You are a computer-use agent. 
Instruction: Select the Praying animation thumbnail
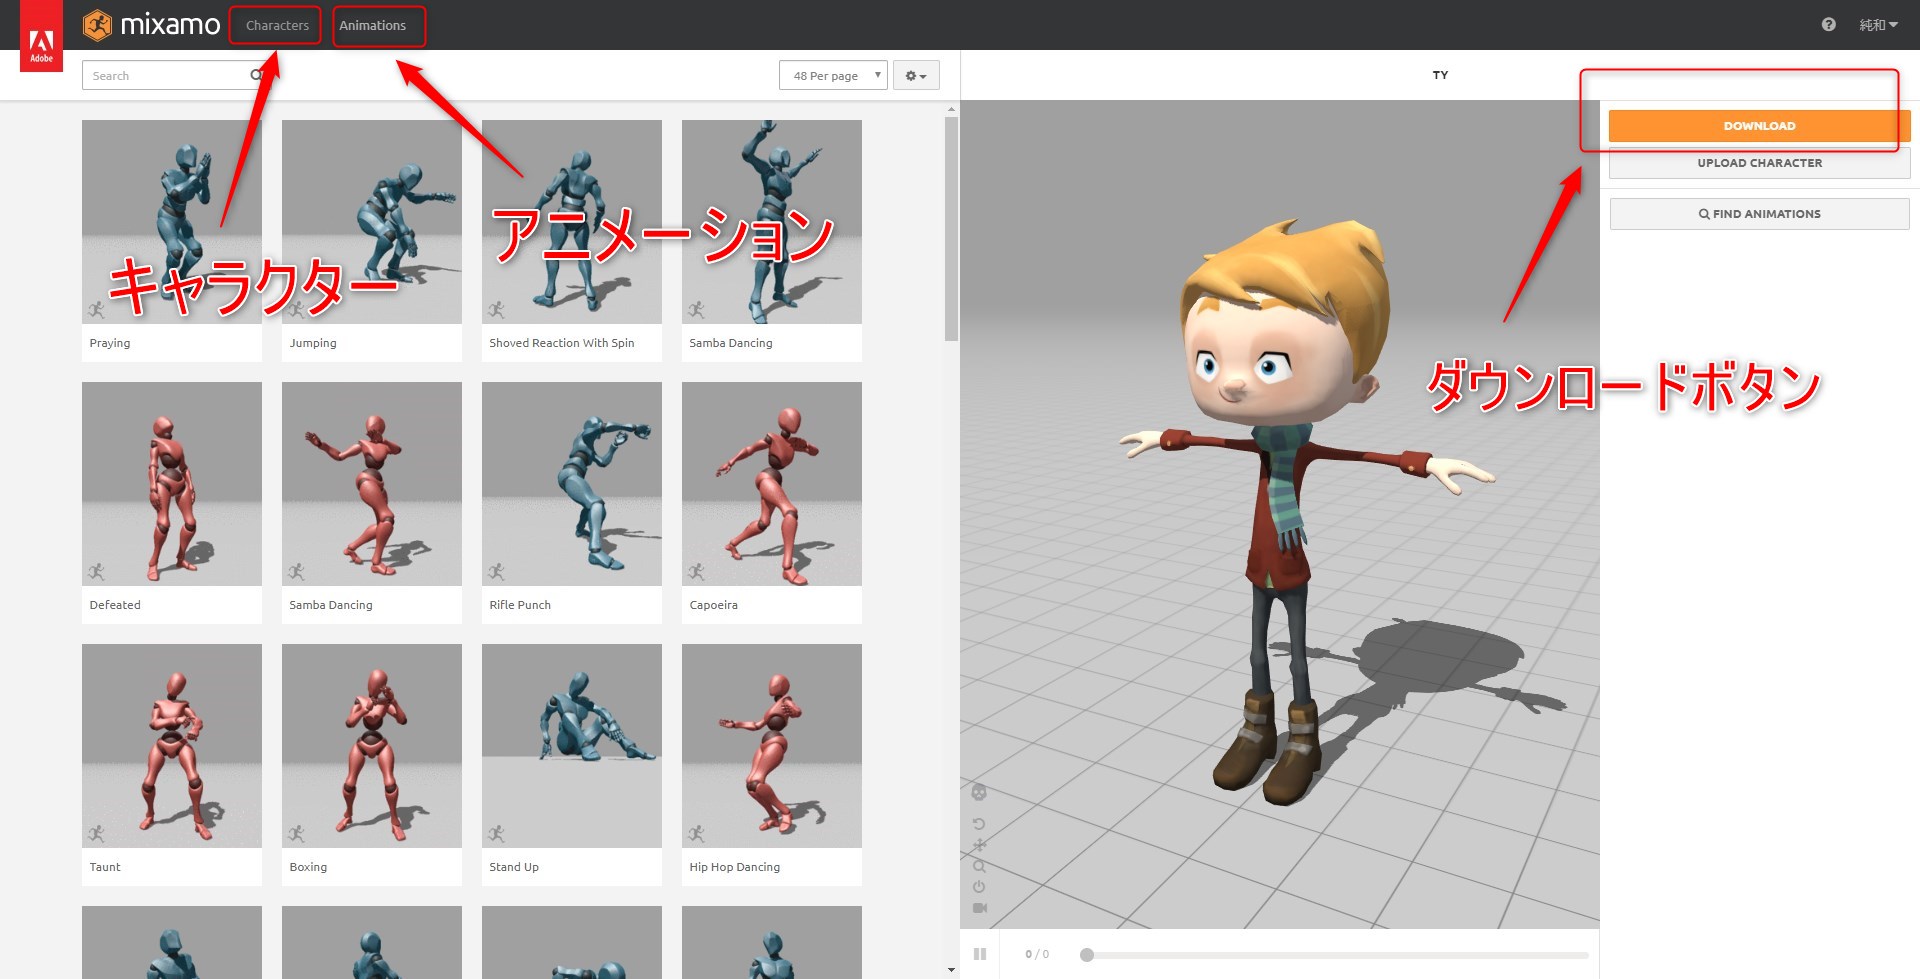[172, 222]
